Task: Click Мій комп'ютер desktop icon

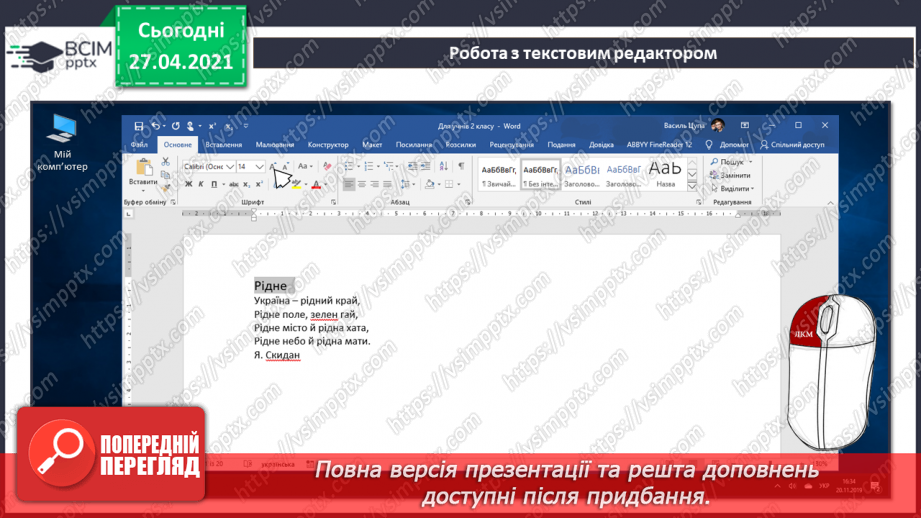Action: pos(62,143)
